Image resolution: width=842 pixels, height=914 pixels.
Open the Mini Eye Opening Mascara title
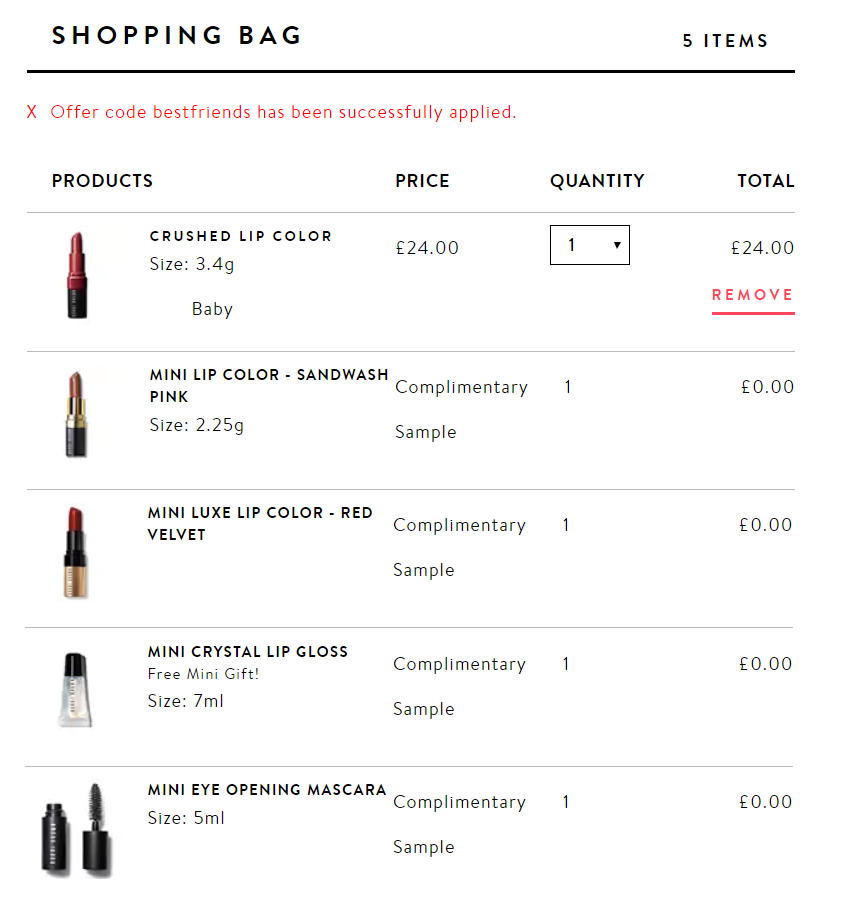[267, 790]
